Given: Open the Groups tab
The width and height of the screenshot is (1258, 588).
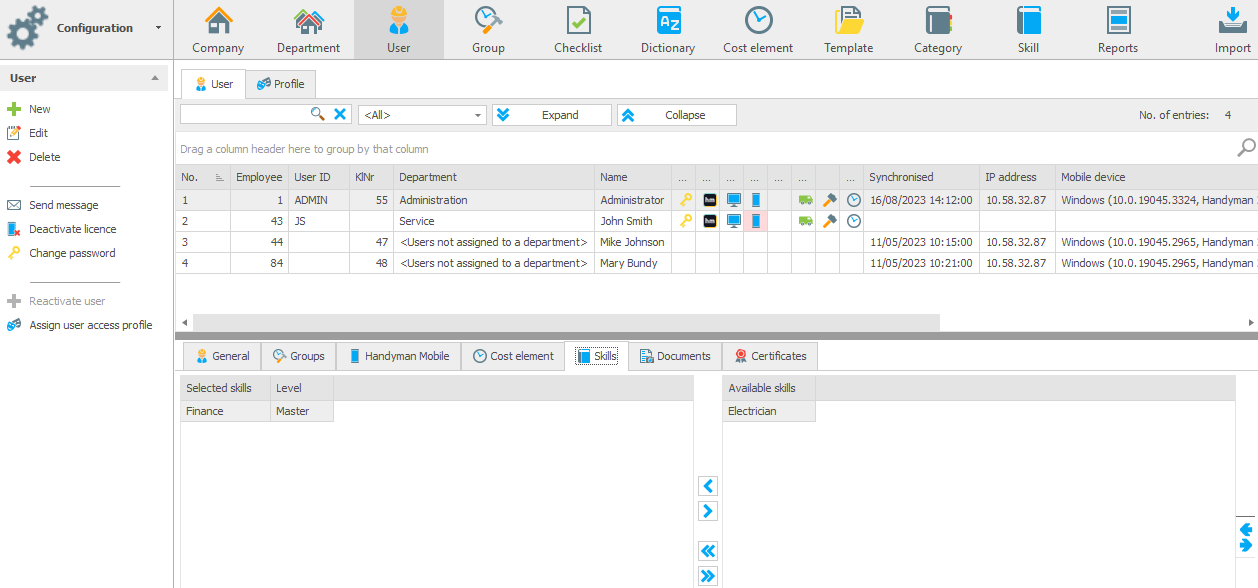Looking at the screenshot, I should (x=298, y=356).
